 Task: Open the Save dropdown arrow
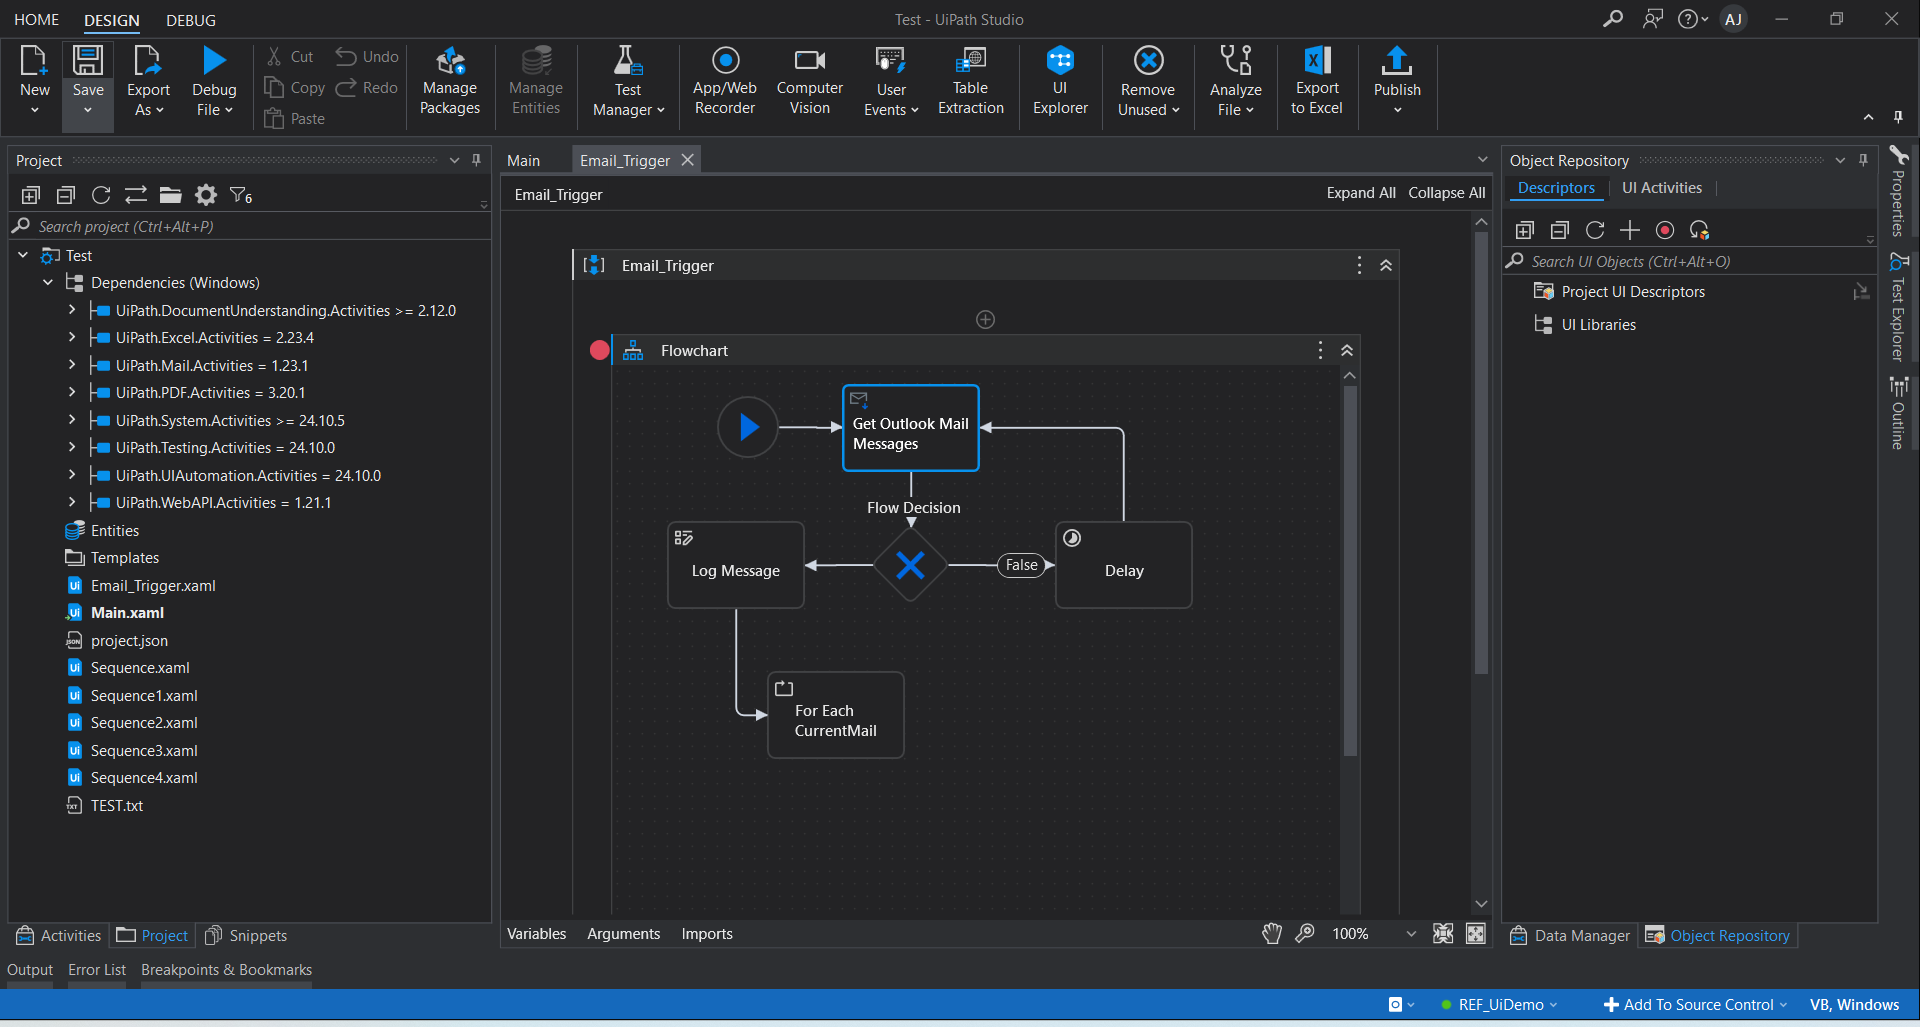point(88,111)
